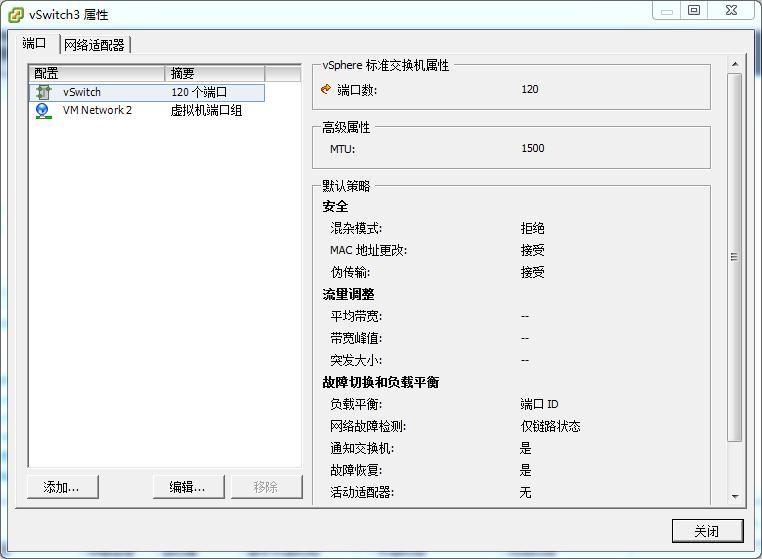
Task: Click the 安全 heading
Action: pos(335,207)
